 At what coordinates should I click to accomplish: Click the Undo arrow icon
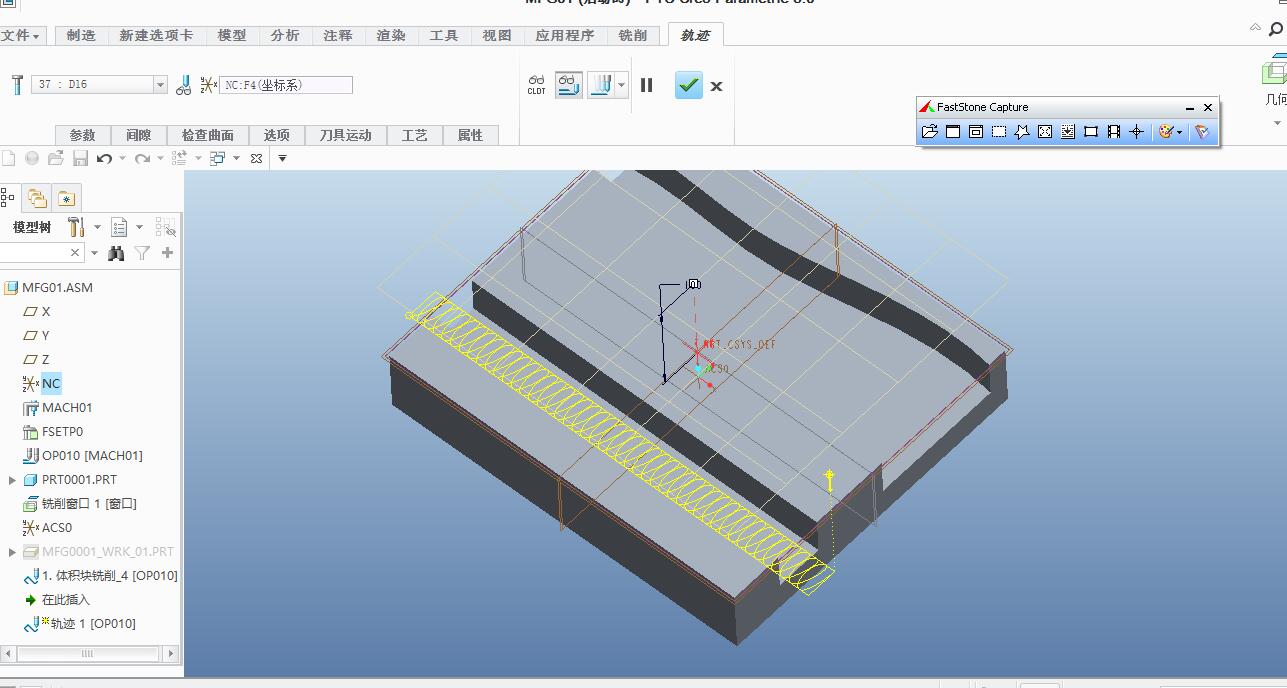pos(104,158)
